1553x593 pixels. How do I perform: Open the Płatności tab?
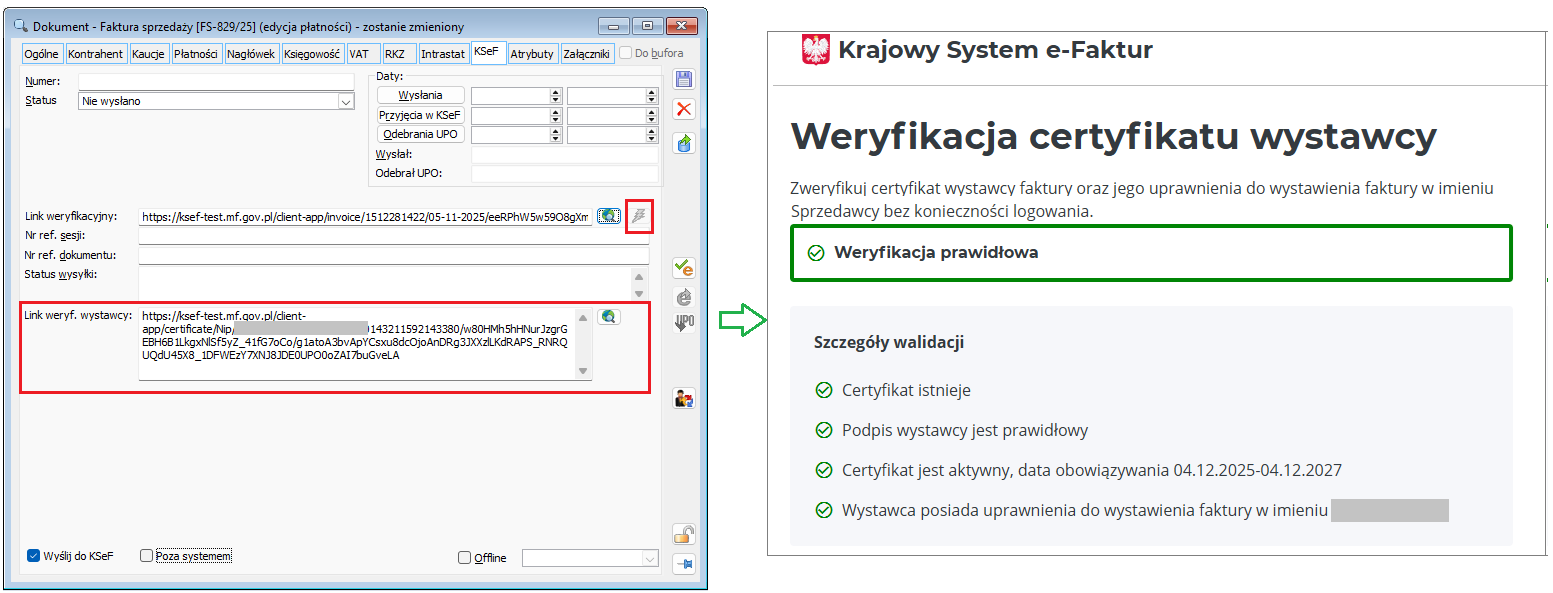[x=197, y=53]
